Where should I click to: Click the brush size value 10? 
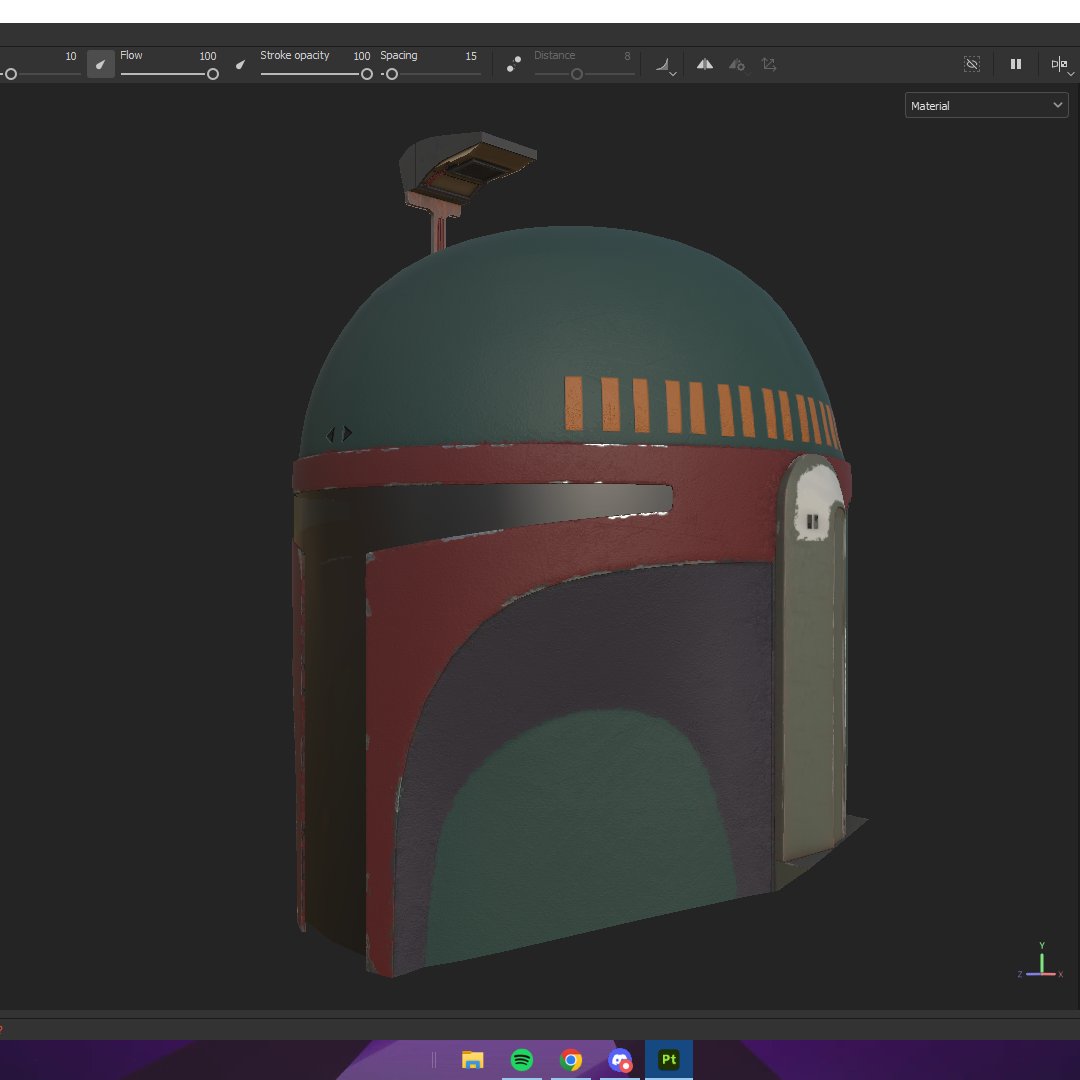click(x=71, y=56)
